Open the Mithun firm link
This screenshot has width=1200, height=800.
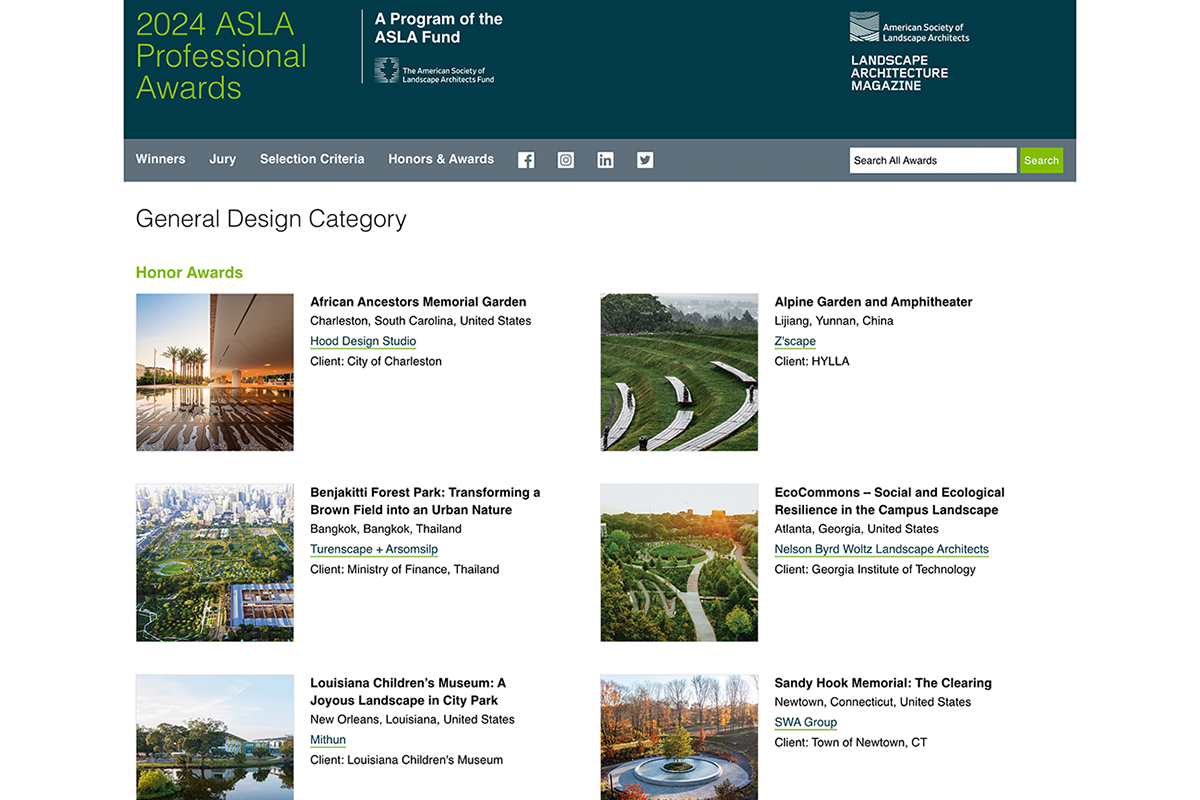[x=328, y=740]
